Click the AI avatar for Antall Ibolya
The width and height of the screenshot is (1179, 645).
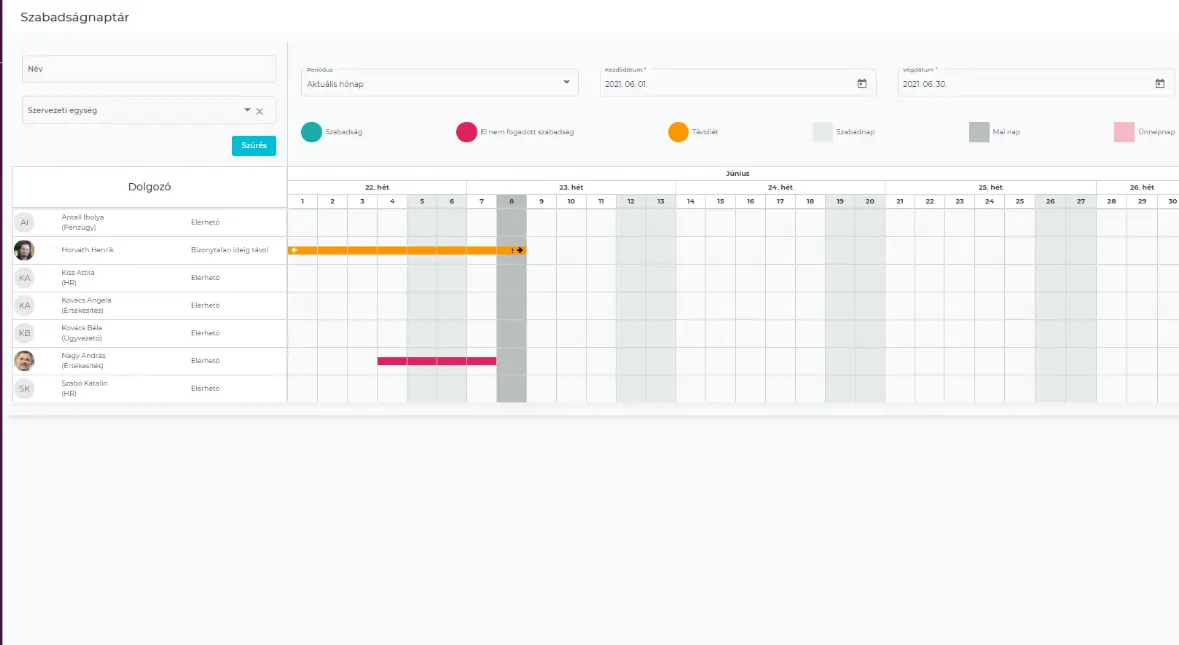click(x=24, y=222)
